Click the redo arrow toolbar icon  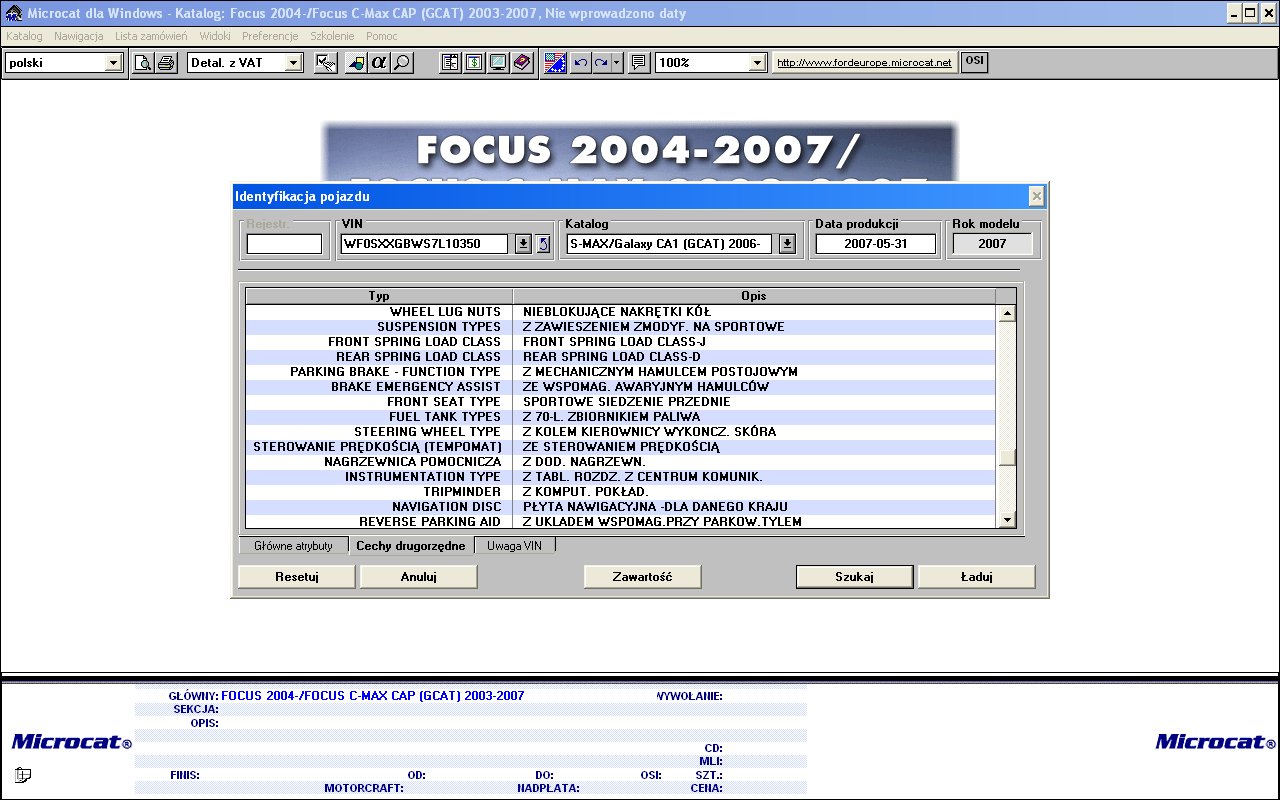[601, 62]
